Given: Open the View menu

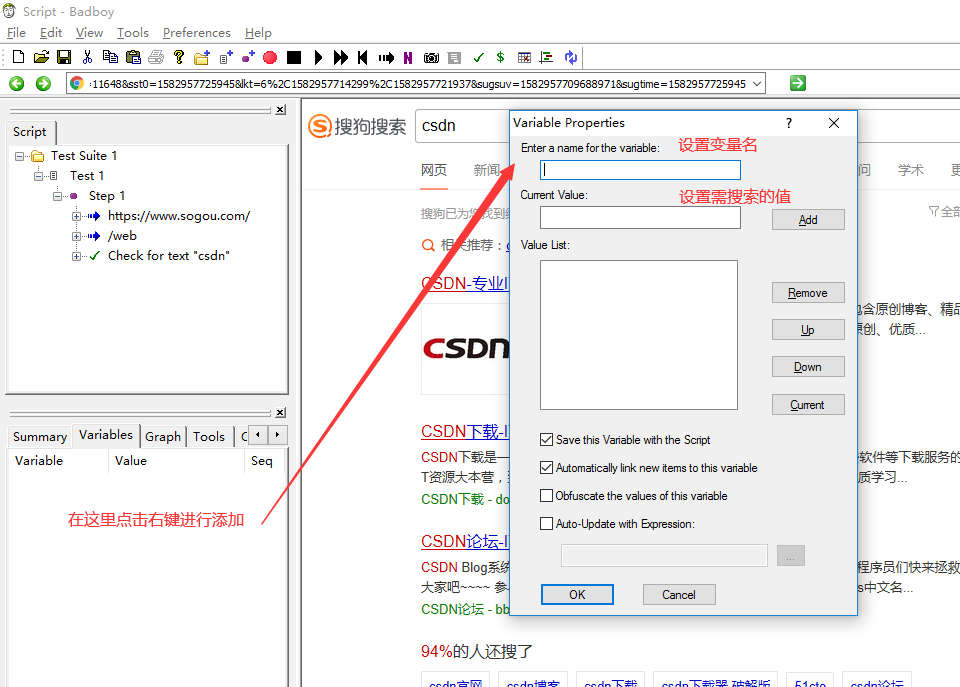Looking at the screenshot, I should point(89,32).
